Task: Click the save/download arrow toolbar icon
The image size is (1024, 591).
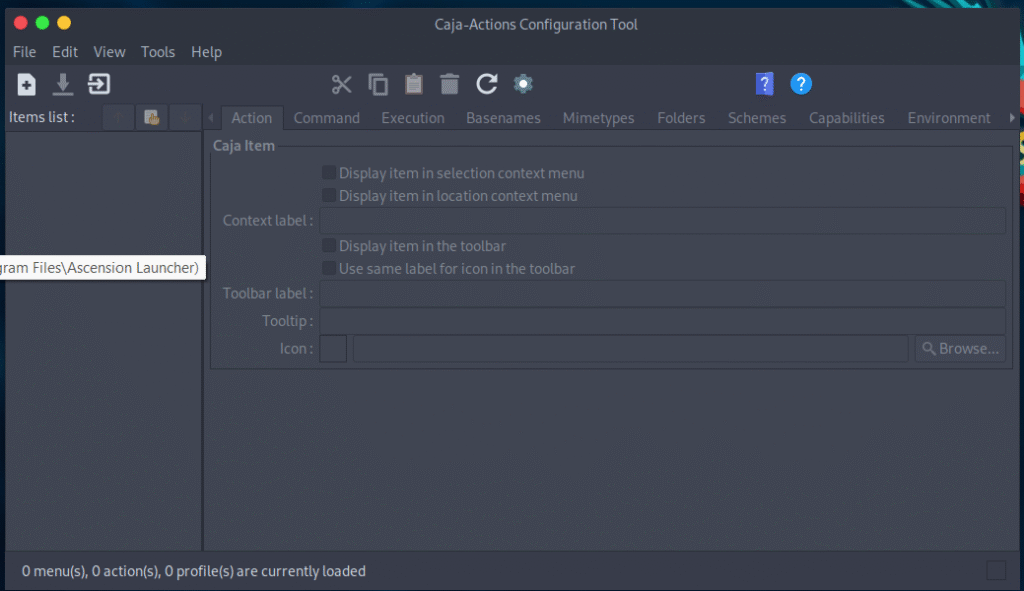Action: [x=63, y=84]
